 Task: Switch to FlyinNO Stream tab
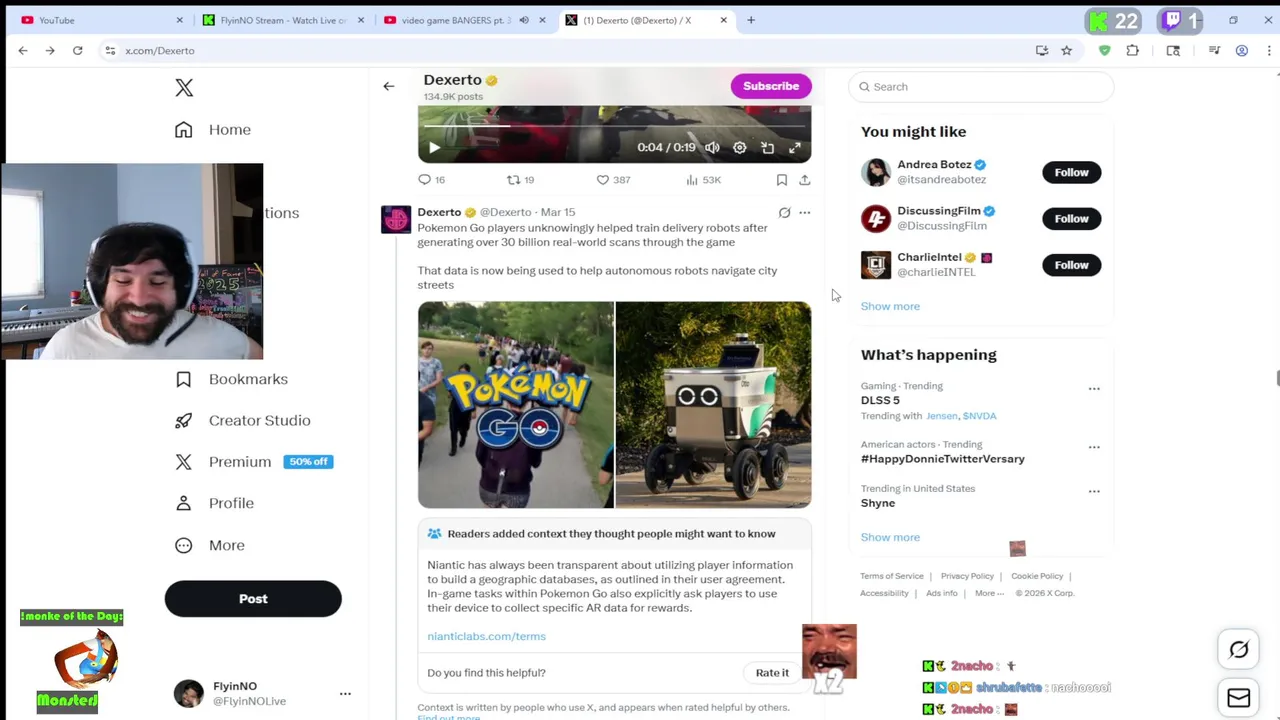(x=283, y=20)
